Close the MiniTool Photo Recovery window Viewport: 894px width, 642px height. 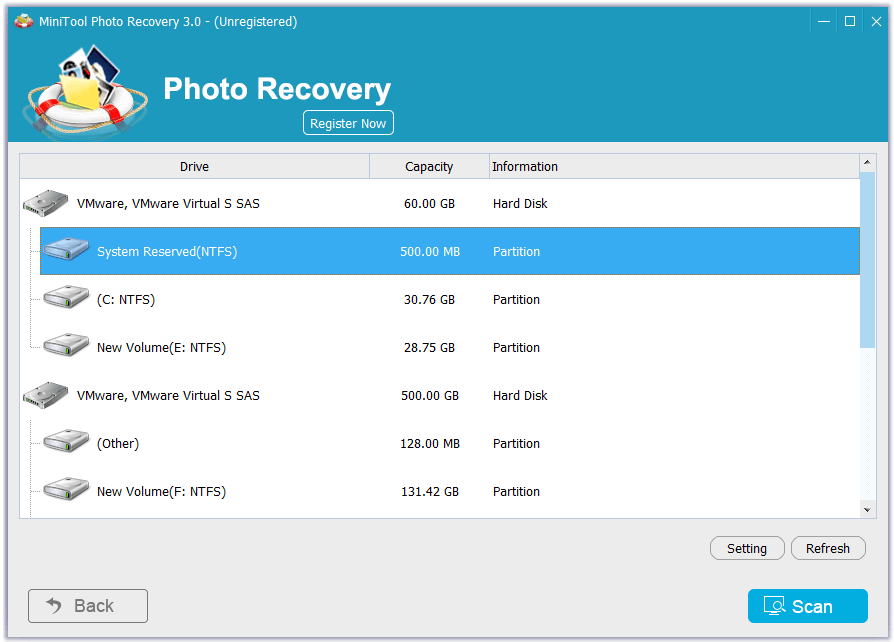pos(876,22)
